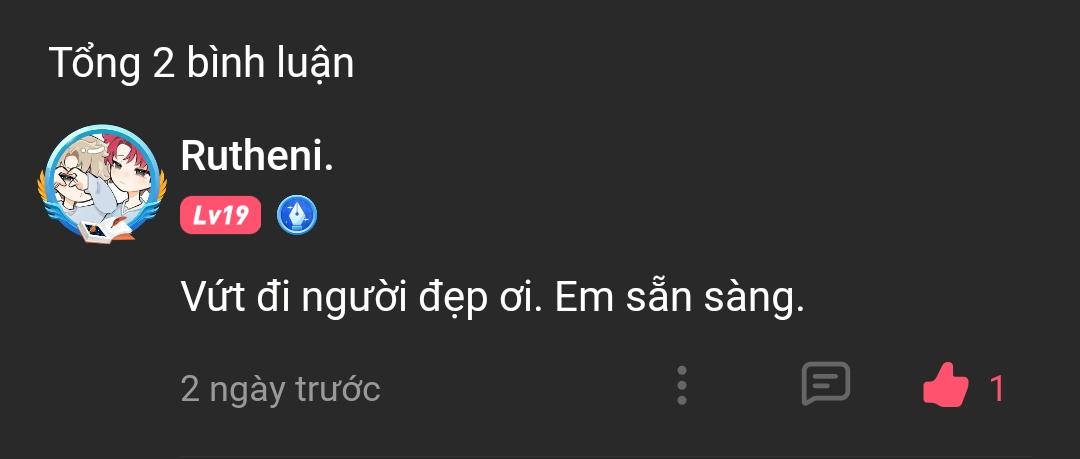Like the comment with the thumbs-up icon
The image size is (1080, 459).
tap(945, 385)
